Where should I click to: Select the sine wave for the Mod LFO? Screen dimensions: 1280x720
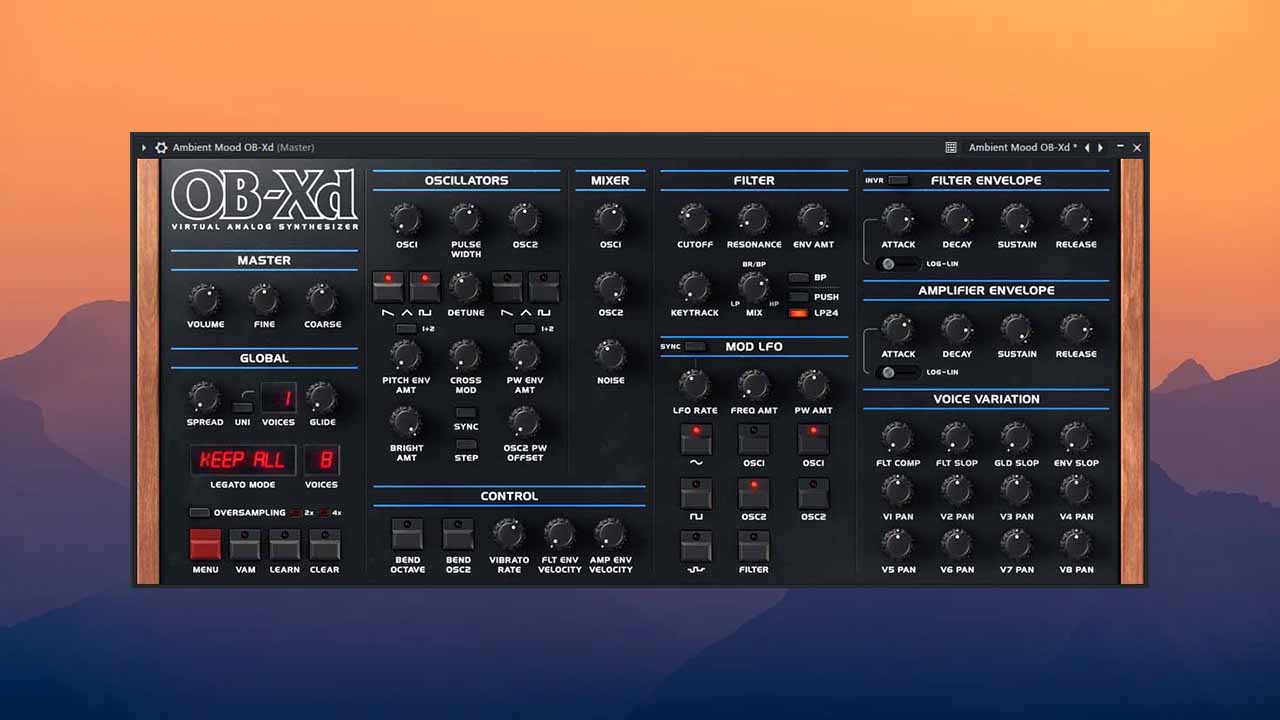[696, 437]
